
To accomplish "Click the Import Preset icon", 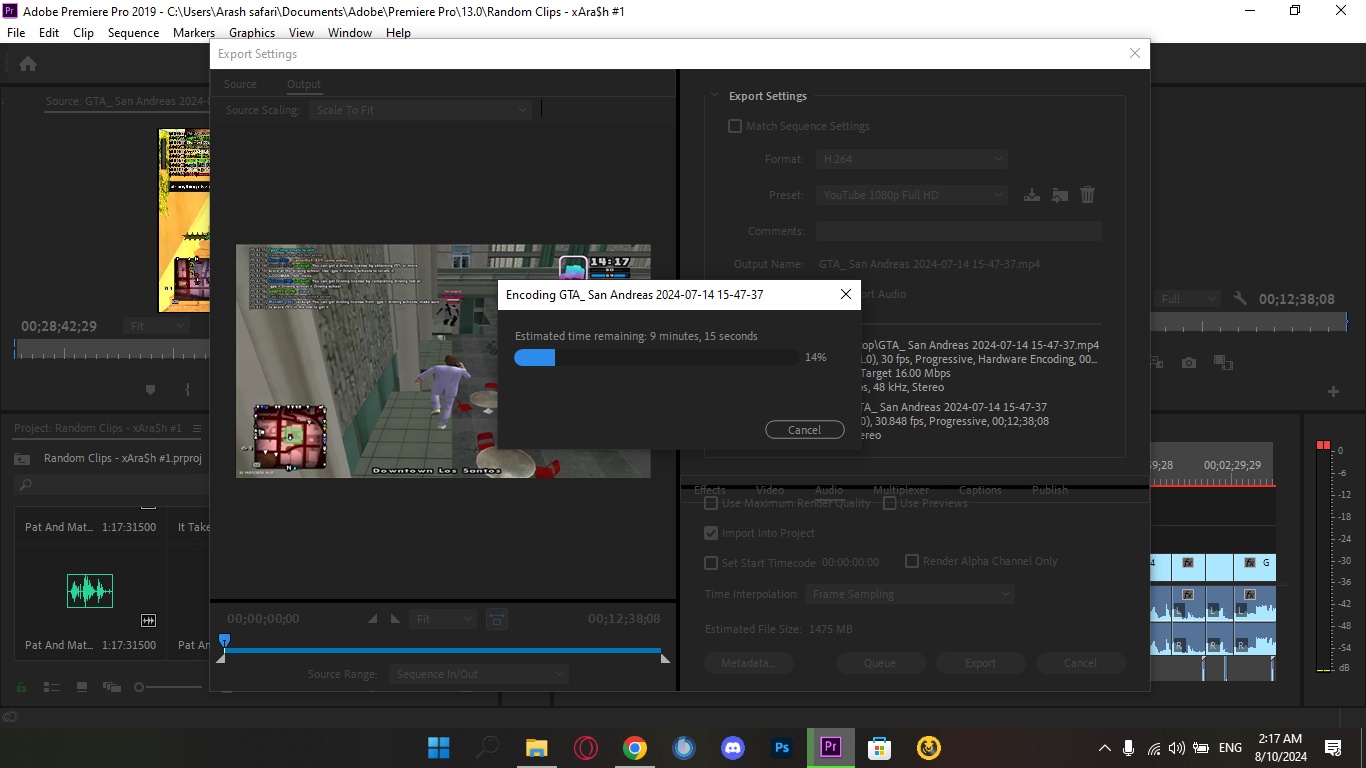I will click(x=1060, y=195).
